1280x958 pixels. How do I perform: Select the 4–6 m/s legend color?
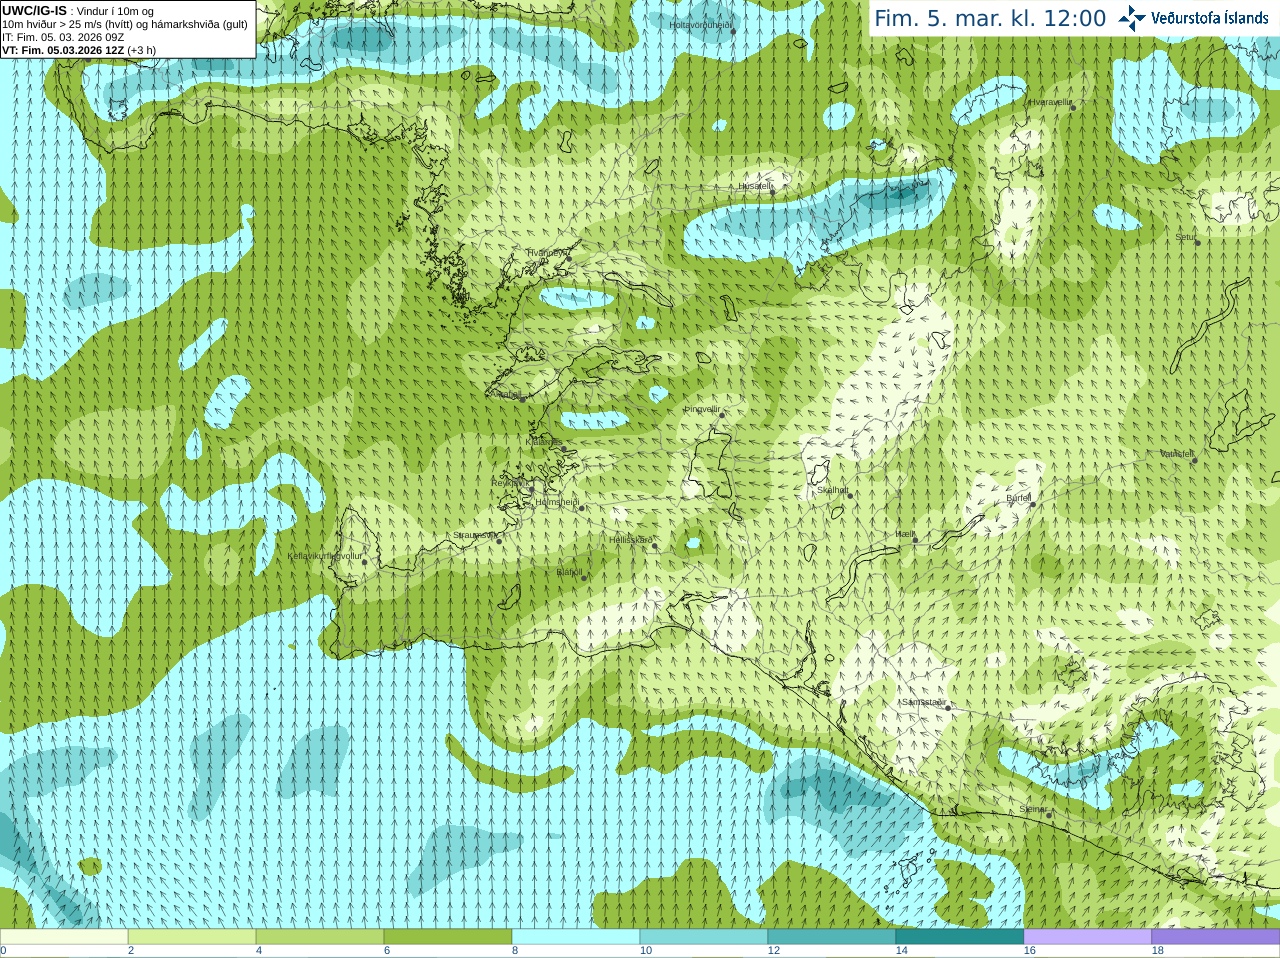tap(320, 937)
